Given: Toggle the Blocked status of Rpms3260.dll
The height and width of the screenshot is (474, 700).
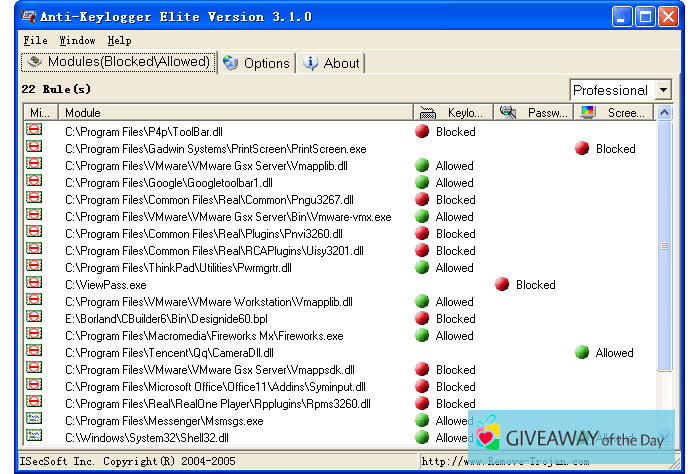Looking at the screenshot, I should [x=421, y=404].
